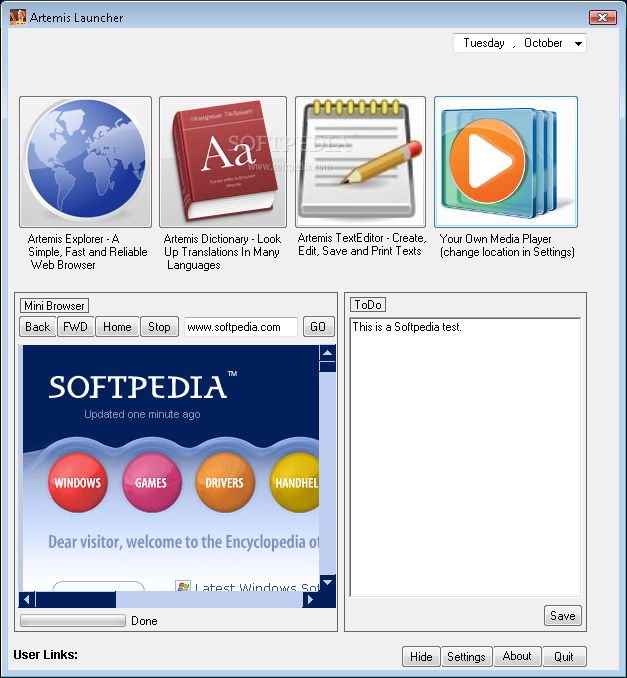The height and width of the screenshot is (678, 627).
Task: Stop page loading in Mini Browser
Action: click(x=159, y=326)
